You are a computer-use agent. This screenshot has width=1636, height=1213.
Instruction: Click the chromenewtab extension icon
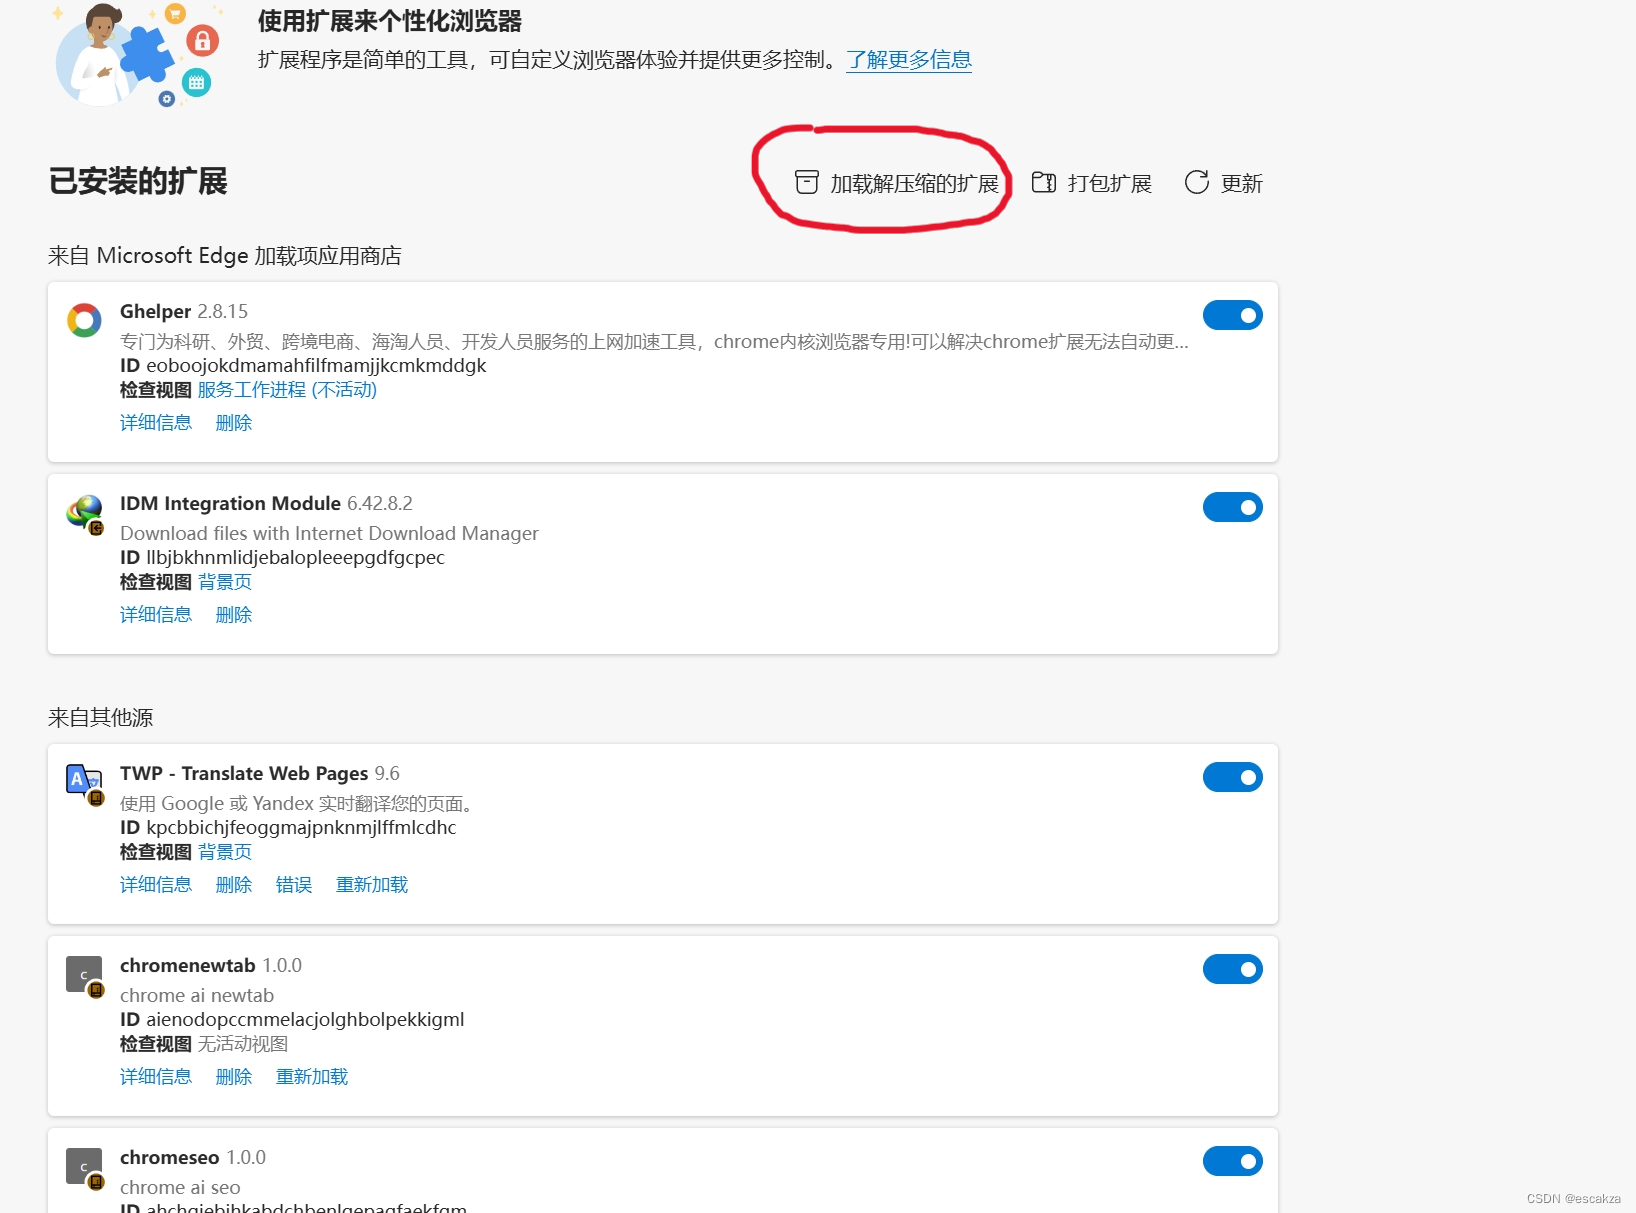pyautogui.click(x=85, y=976)
